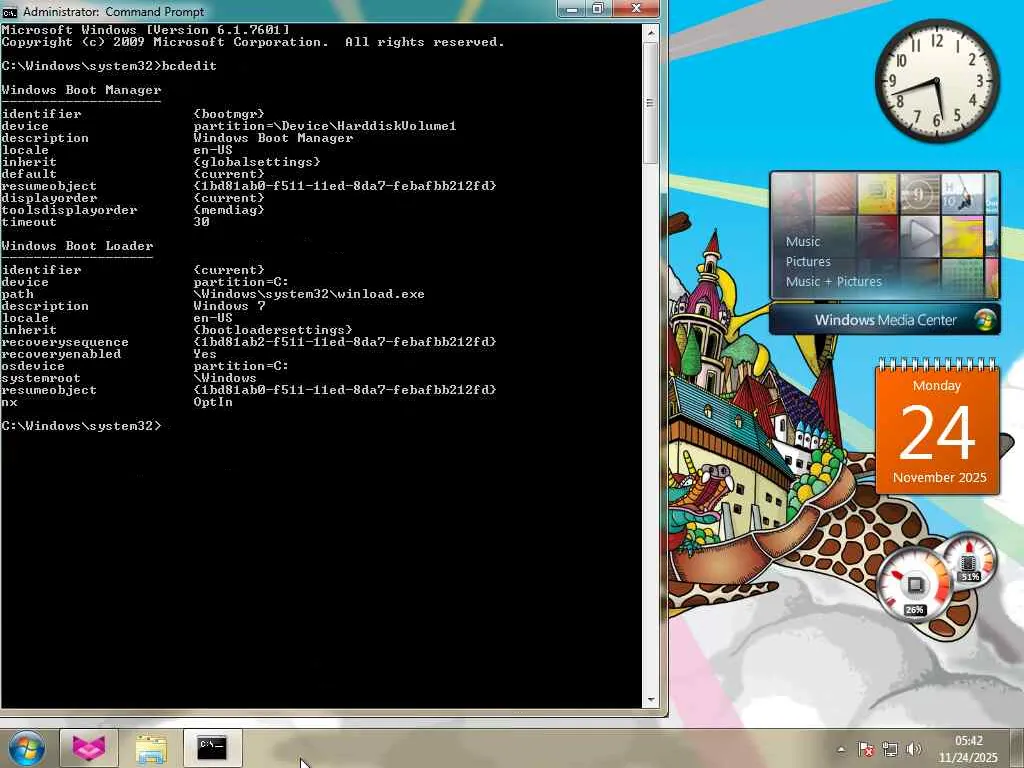
Task: Open the Command Prompt title bar system icon
Action: point(10,12)
